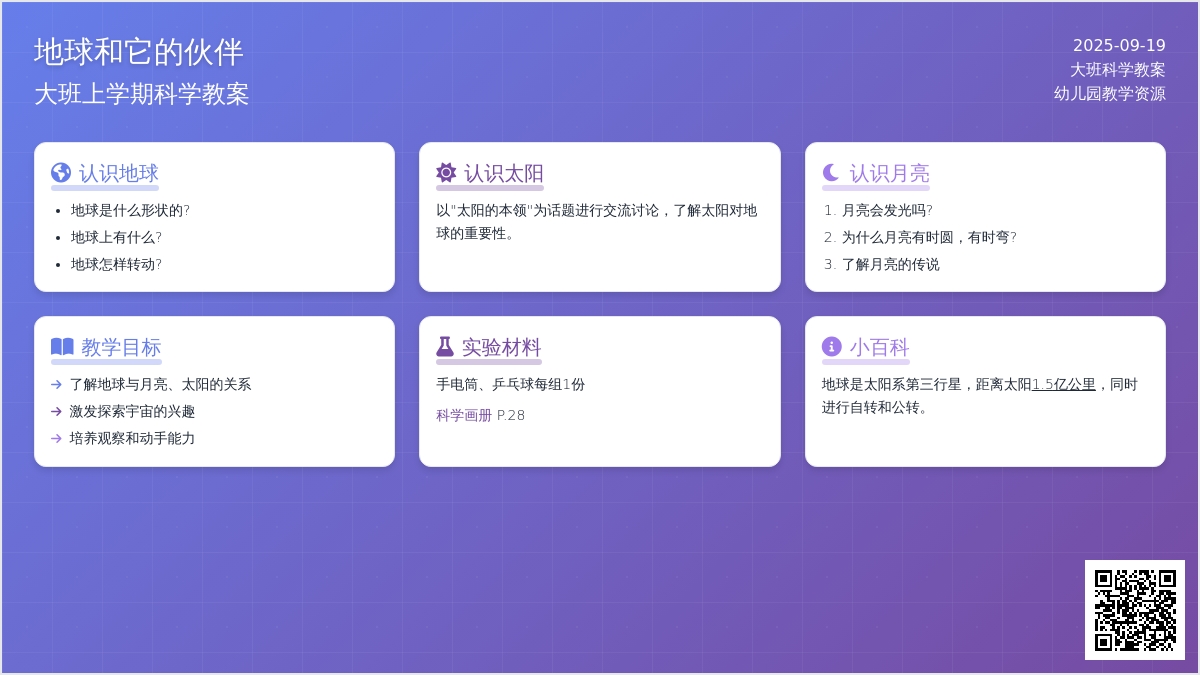Click the underlined 1.5亿公里 text
Screen dimensions: 1200x675
(x=1063, y=385)
